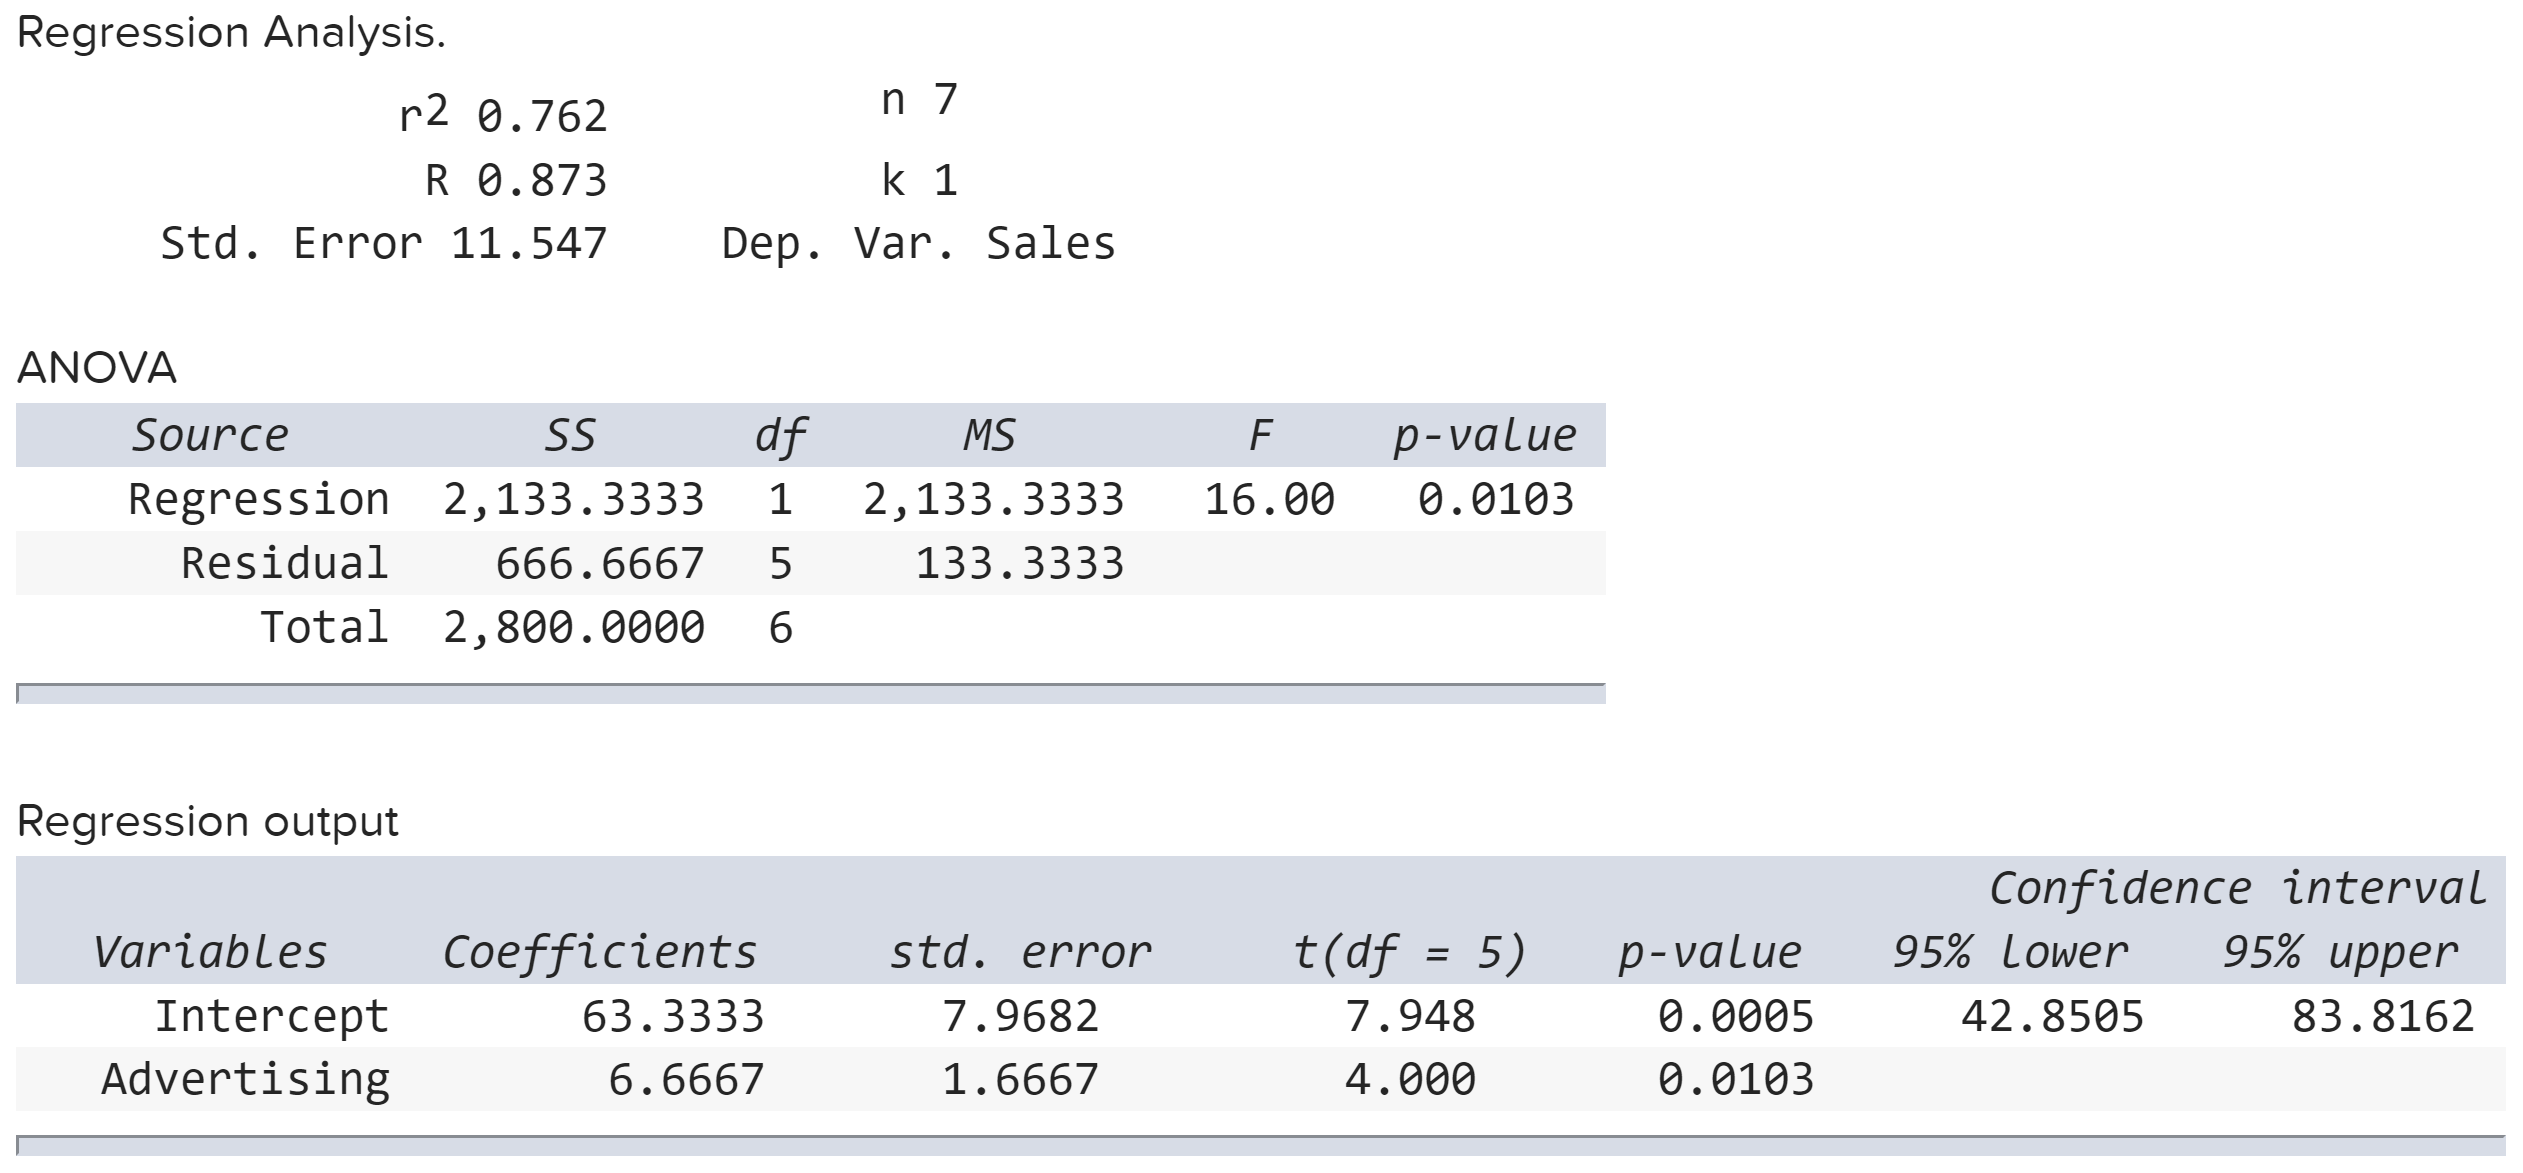Click the Regression output table horizontal scrollbar
The image size is (2523, 1173).
click(1260, 1145)
